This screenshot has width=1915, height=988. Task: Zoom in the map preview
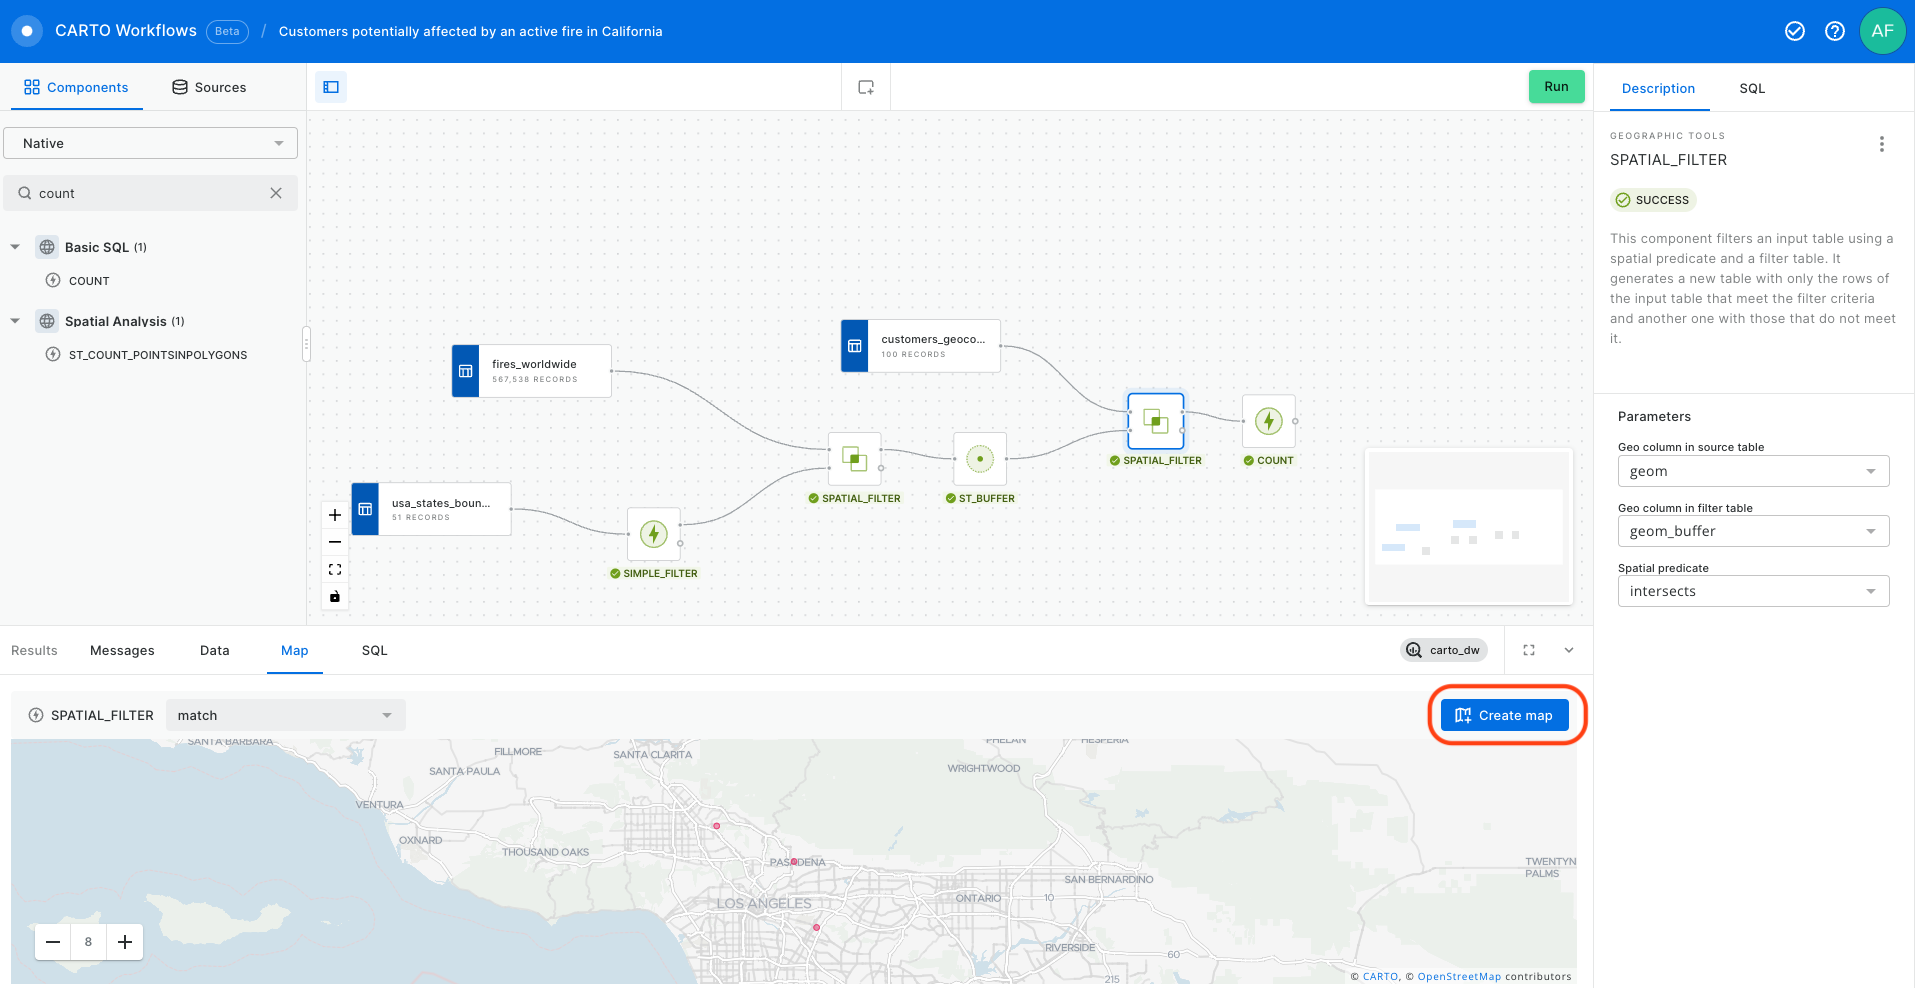tap(125, 942)
